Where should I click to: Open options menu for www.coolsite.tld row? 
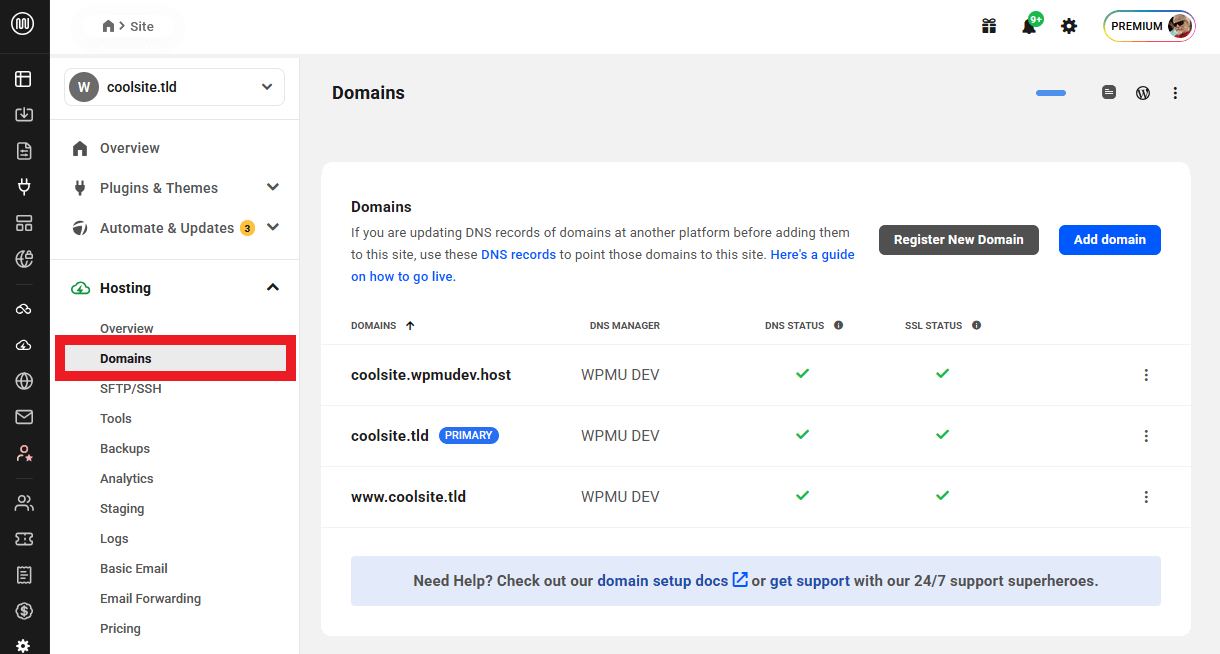(1146, 497)
